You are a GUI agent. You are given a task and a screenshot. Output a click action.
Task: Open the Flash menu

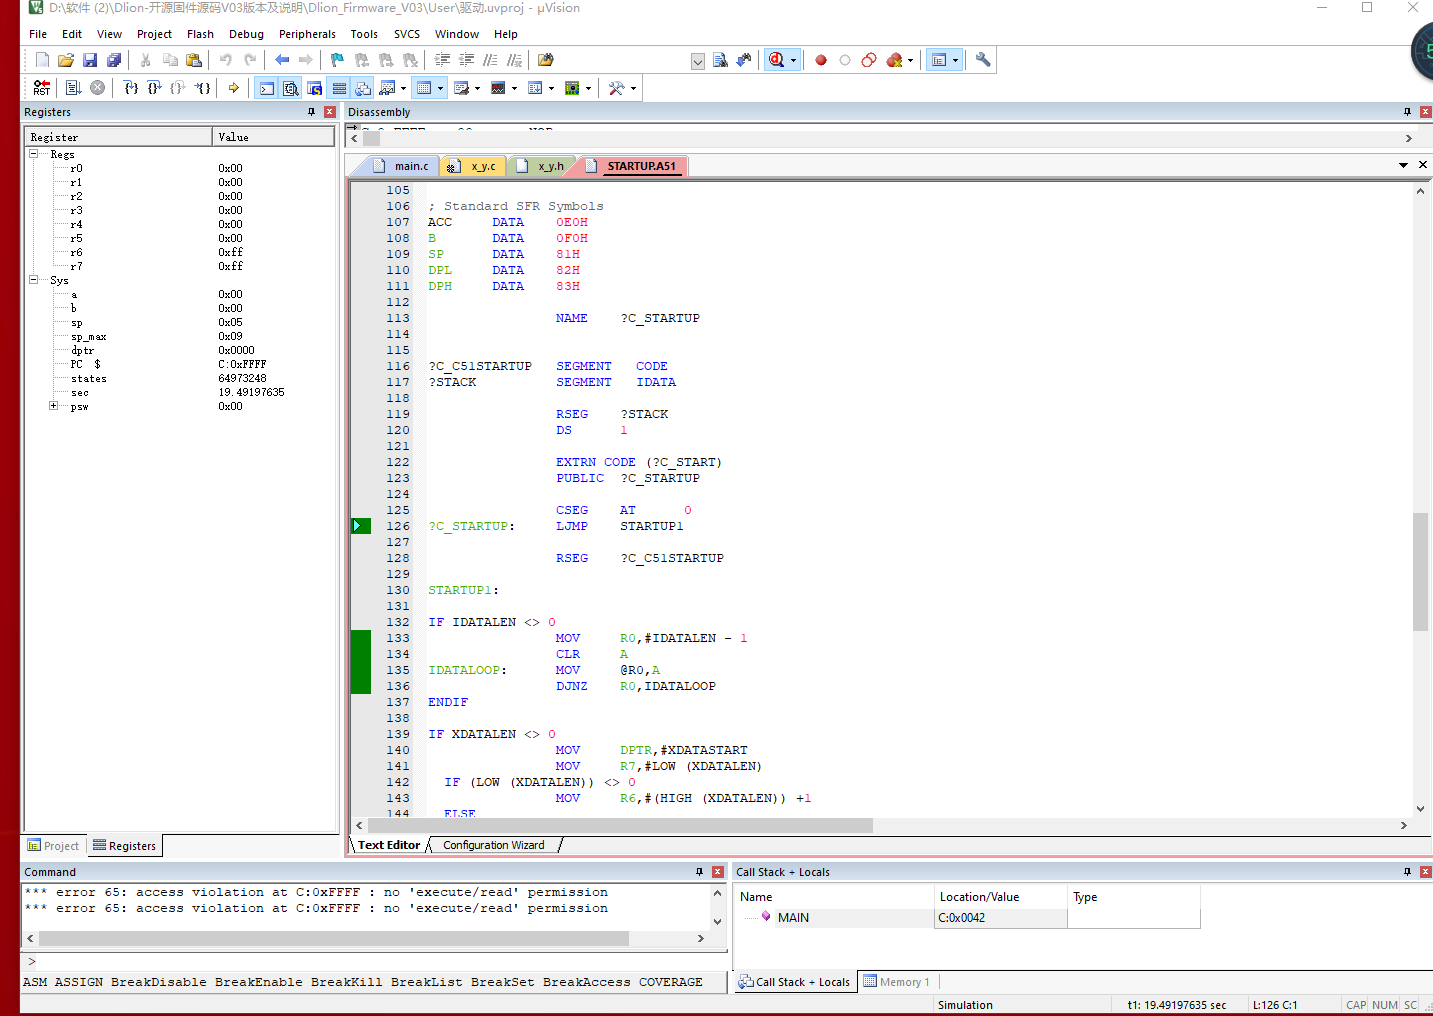coord(200,34)
